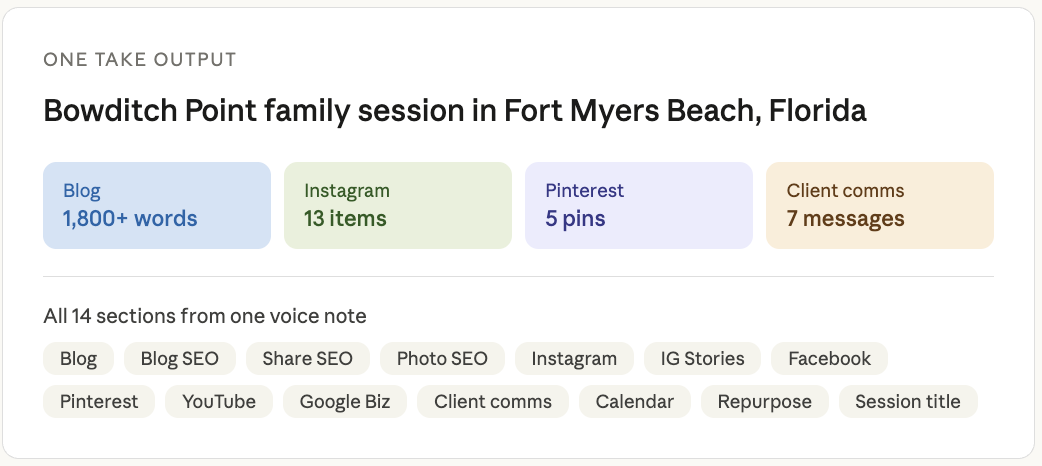Click the Pinterest section tag
This screenshot has width=1042, height=466.
point(99,402)
